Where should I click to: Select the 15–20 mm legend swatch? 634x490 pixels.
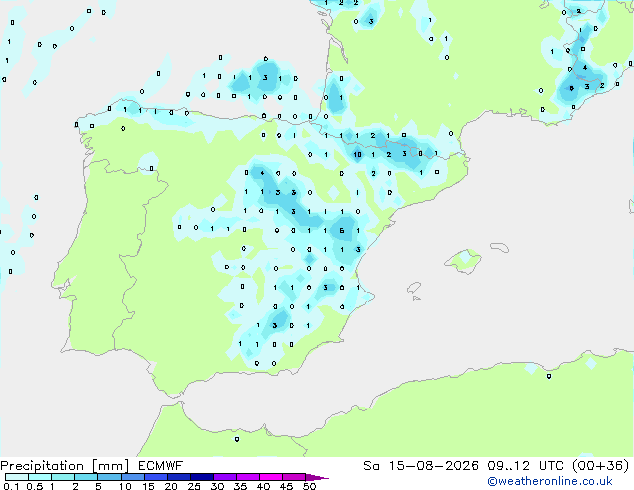155,477
